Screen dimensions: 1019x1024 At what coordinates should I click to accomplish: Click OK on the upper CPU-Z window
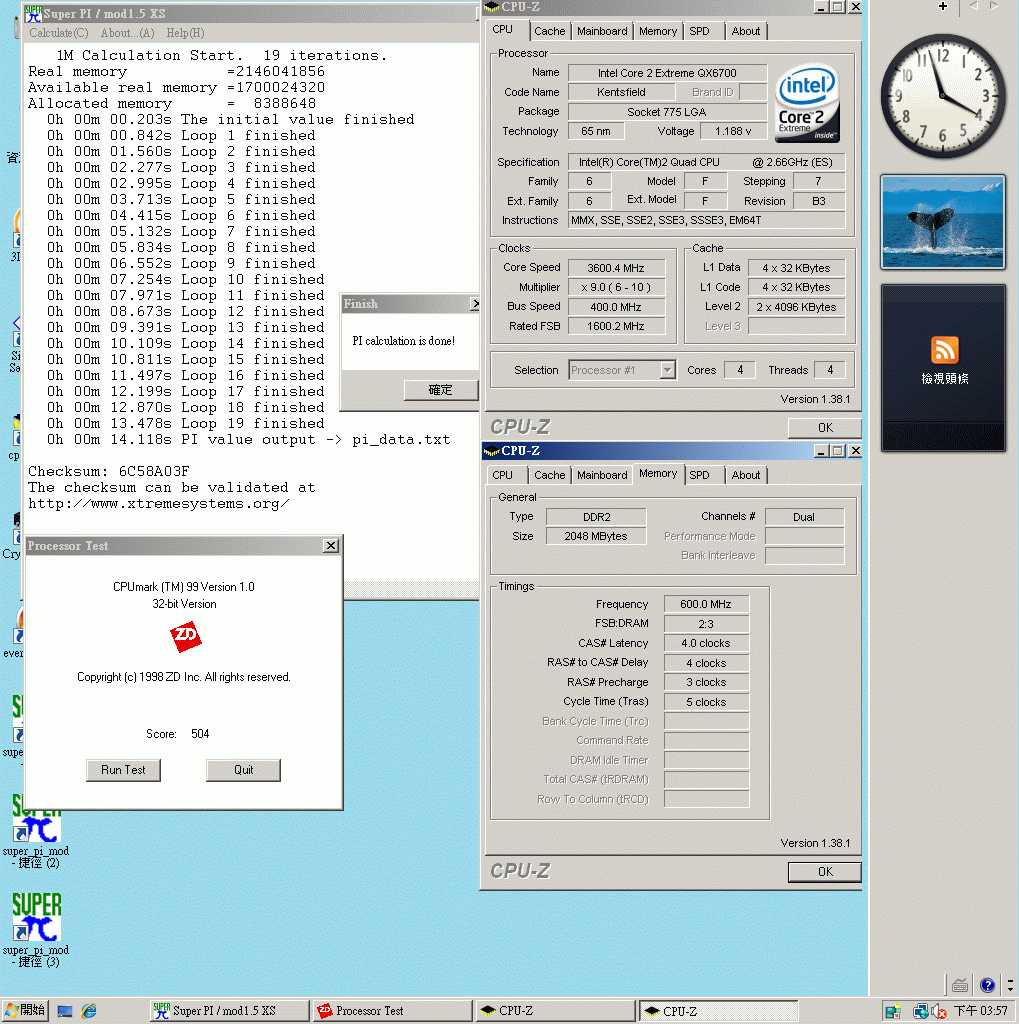[824, 426]
